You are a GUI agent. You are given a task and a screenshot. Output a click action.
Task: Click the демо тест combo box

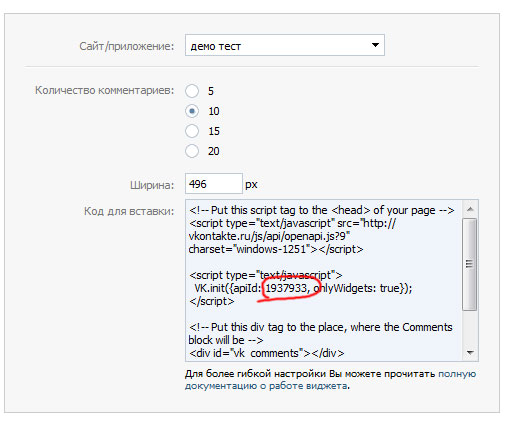tap(285, 45)
